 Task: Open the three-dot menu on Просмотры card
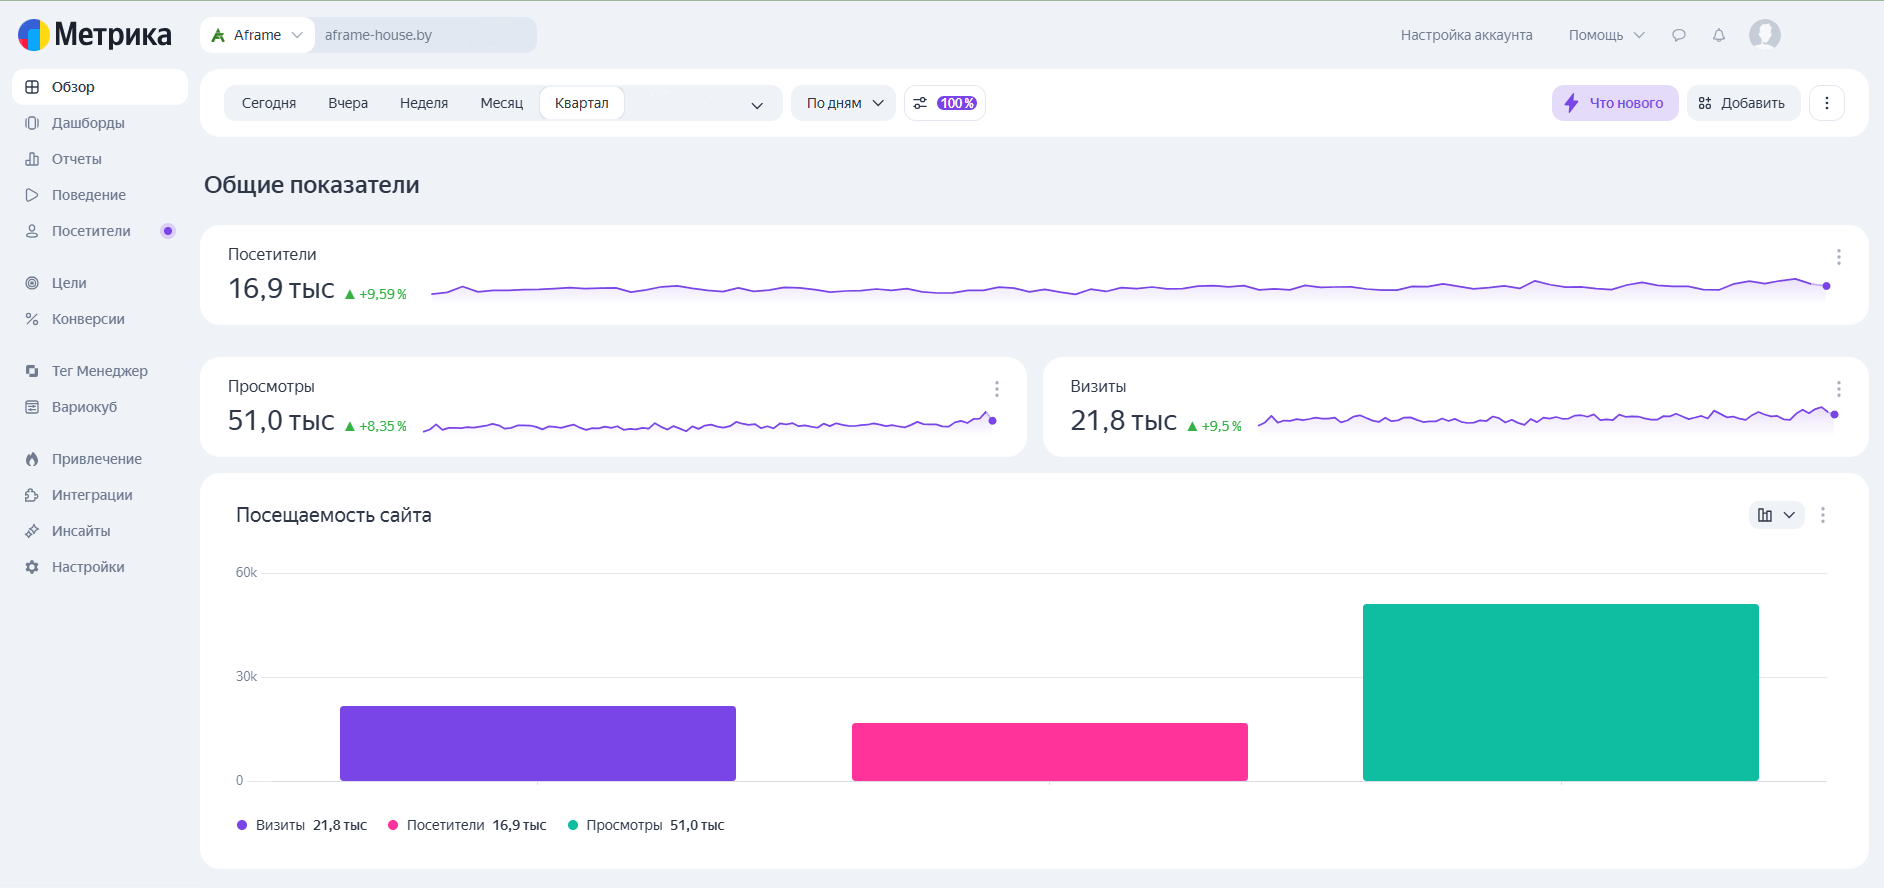996,389
